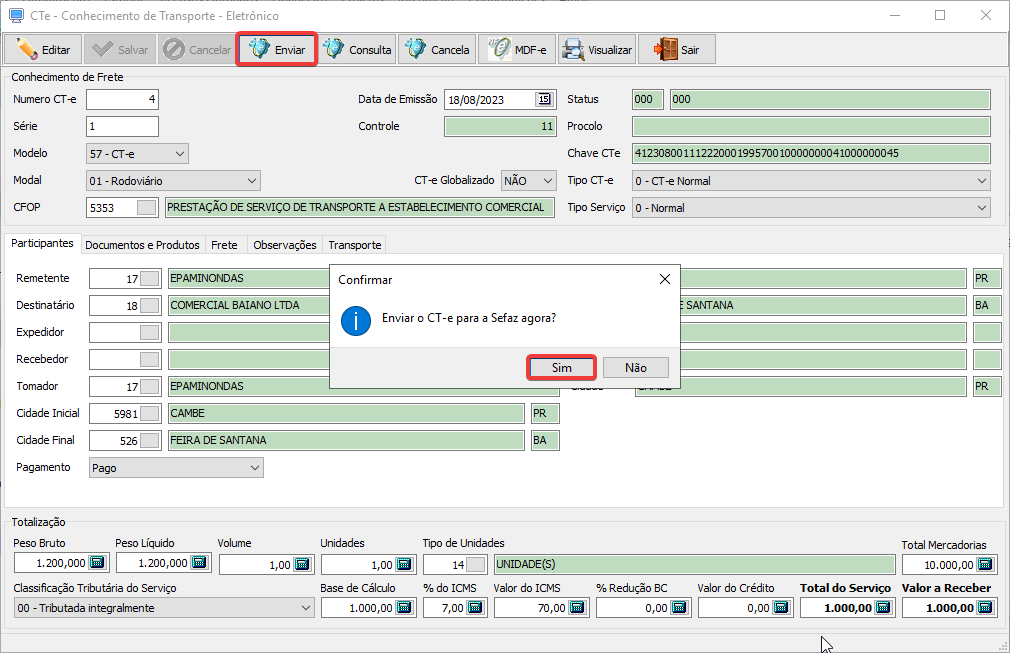This screenshot has height=653, width=1010.
Task: Open the Observações tab
Action: (x=285, y=245)
